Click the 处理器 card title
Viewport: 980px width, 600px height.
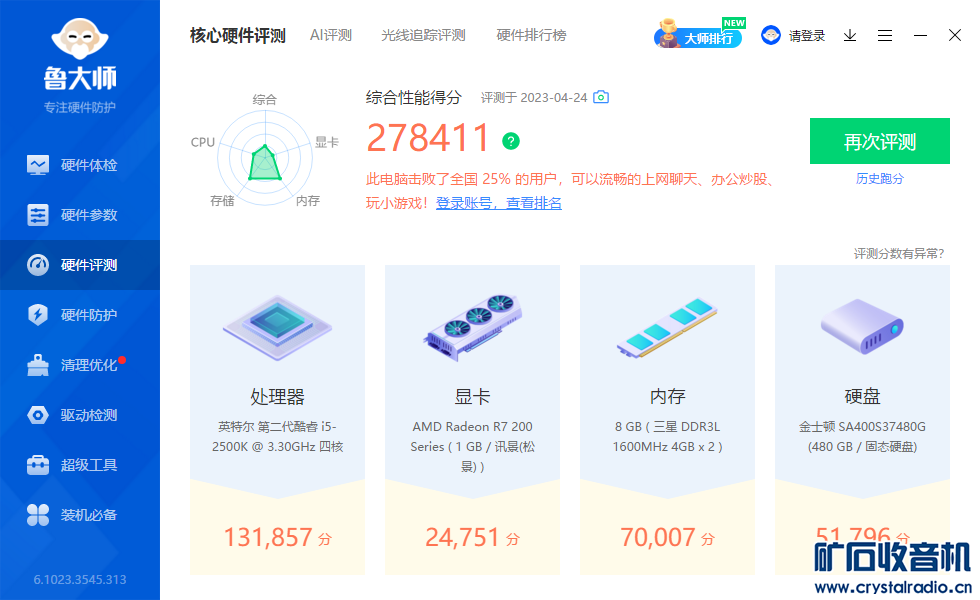(x=278, y=396)
